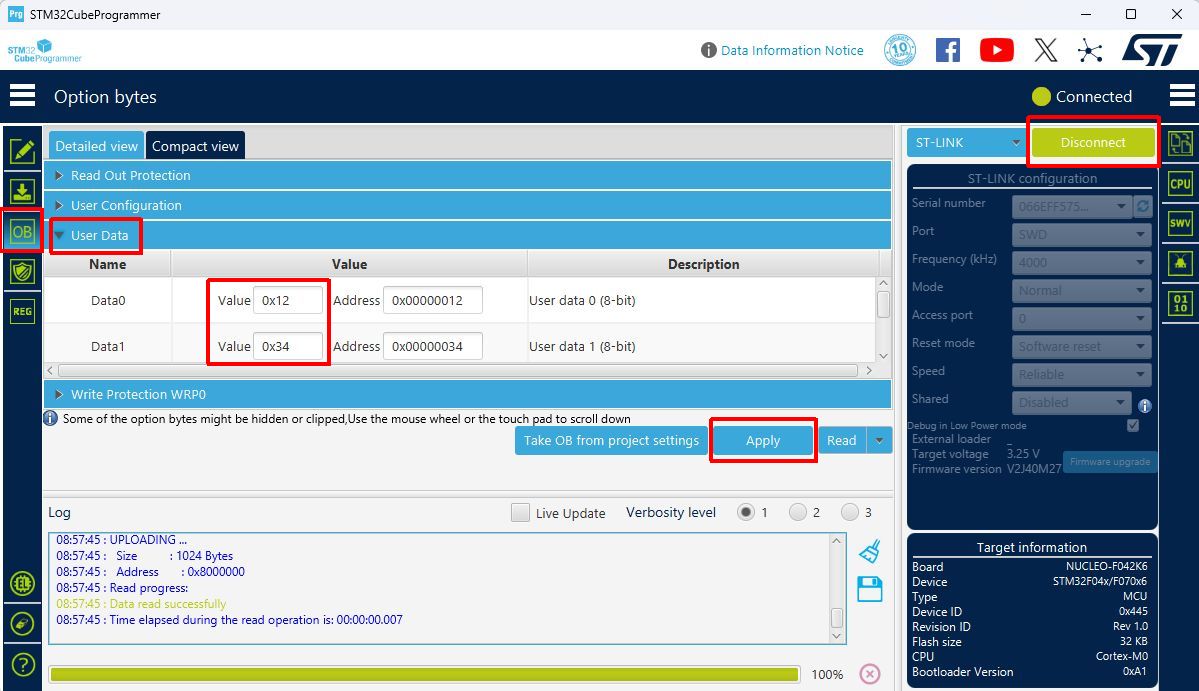Image resolution: width=1199 pixels, height=691 pixels.
Task: Click the ST logo
Action: (x=1152, y=50)
